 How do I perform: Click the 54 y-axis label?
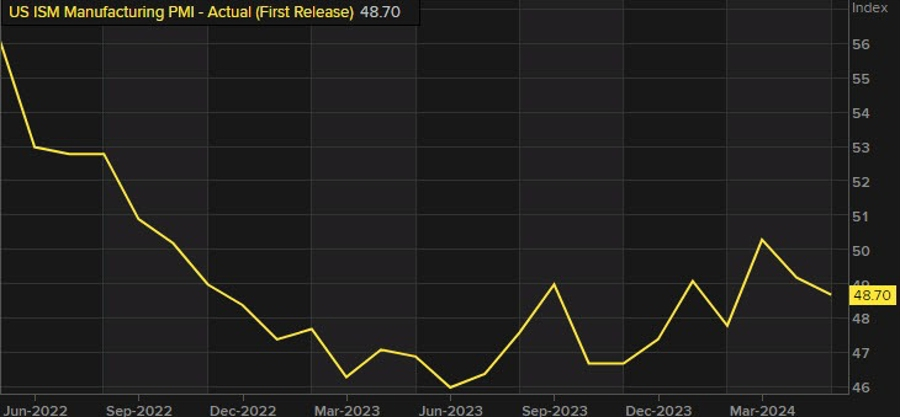[x=861, y=113]
